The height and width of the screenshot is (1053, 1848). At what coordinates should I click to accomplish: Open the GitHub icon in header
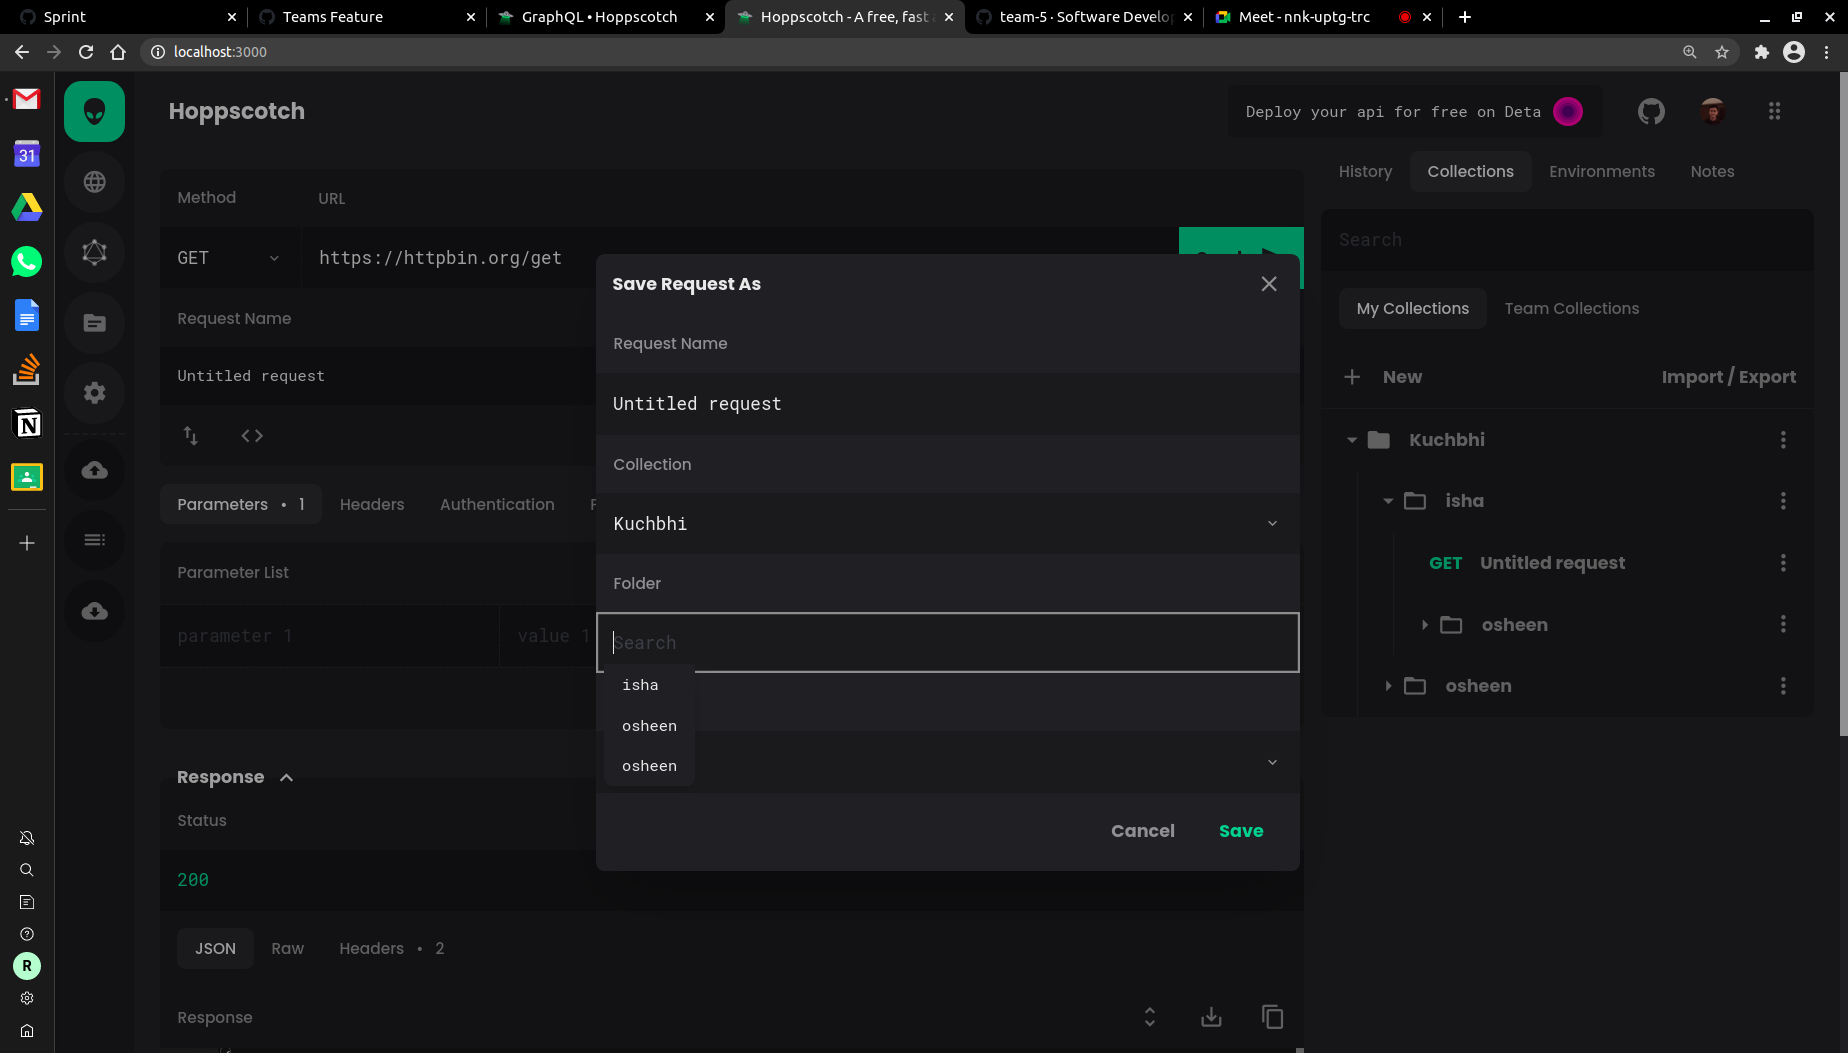(x=1651, y=111)
